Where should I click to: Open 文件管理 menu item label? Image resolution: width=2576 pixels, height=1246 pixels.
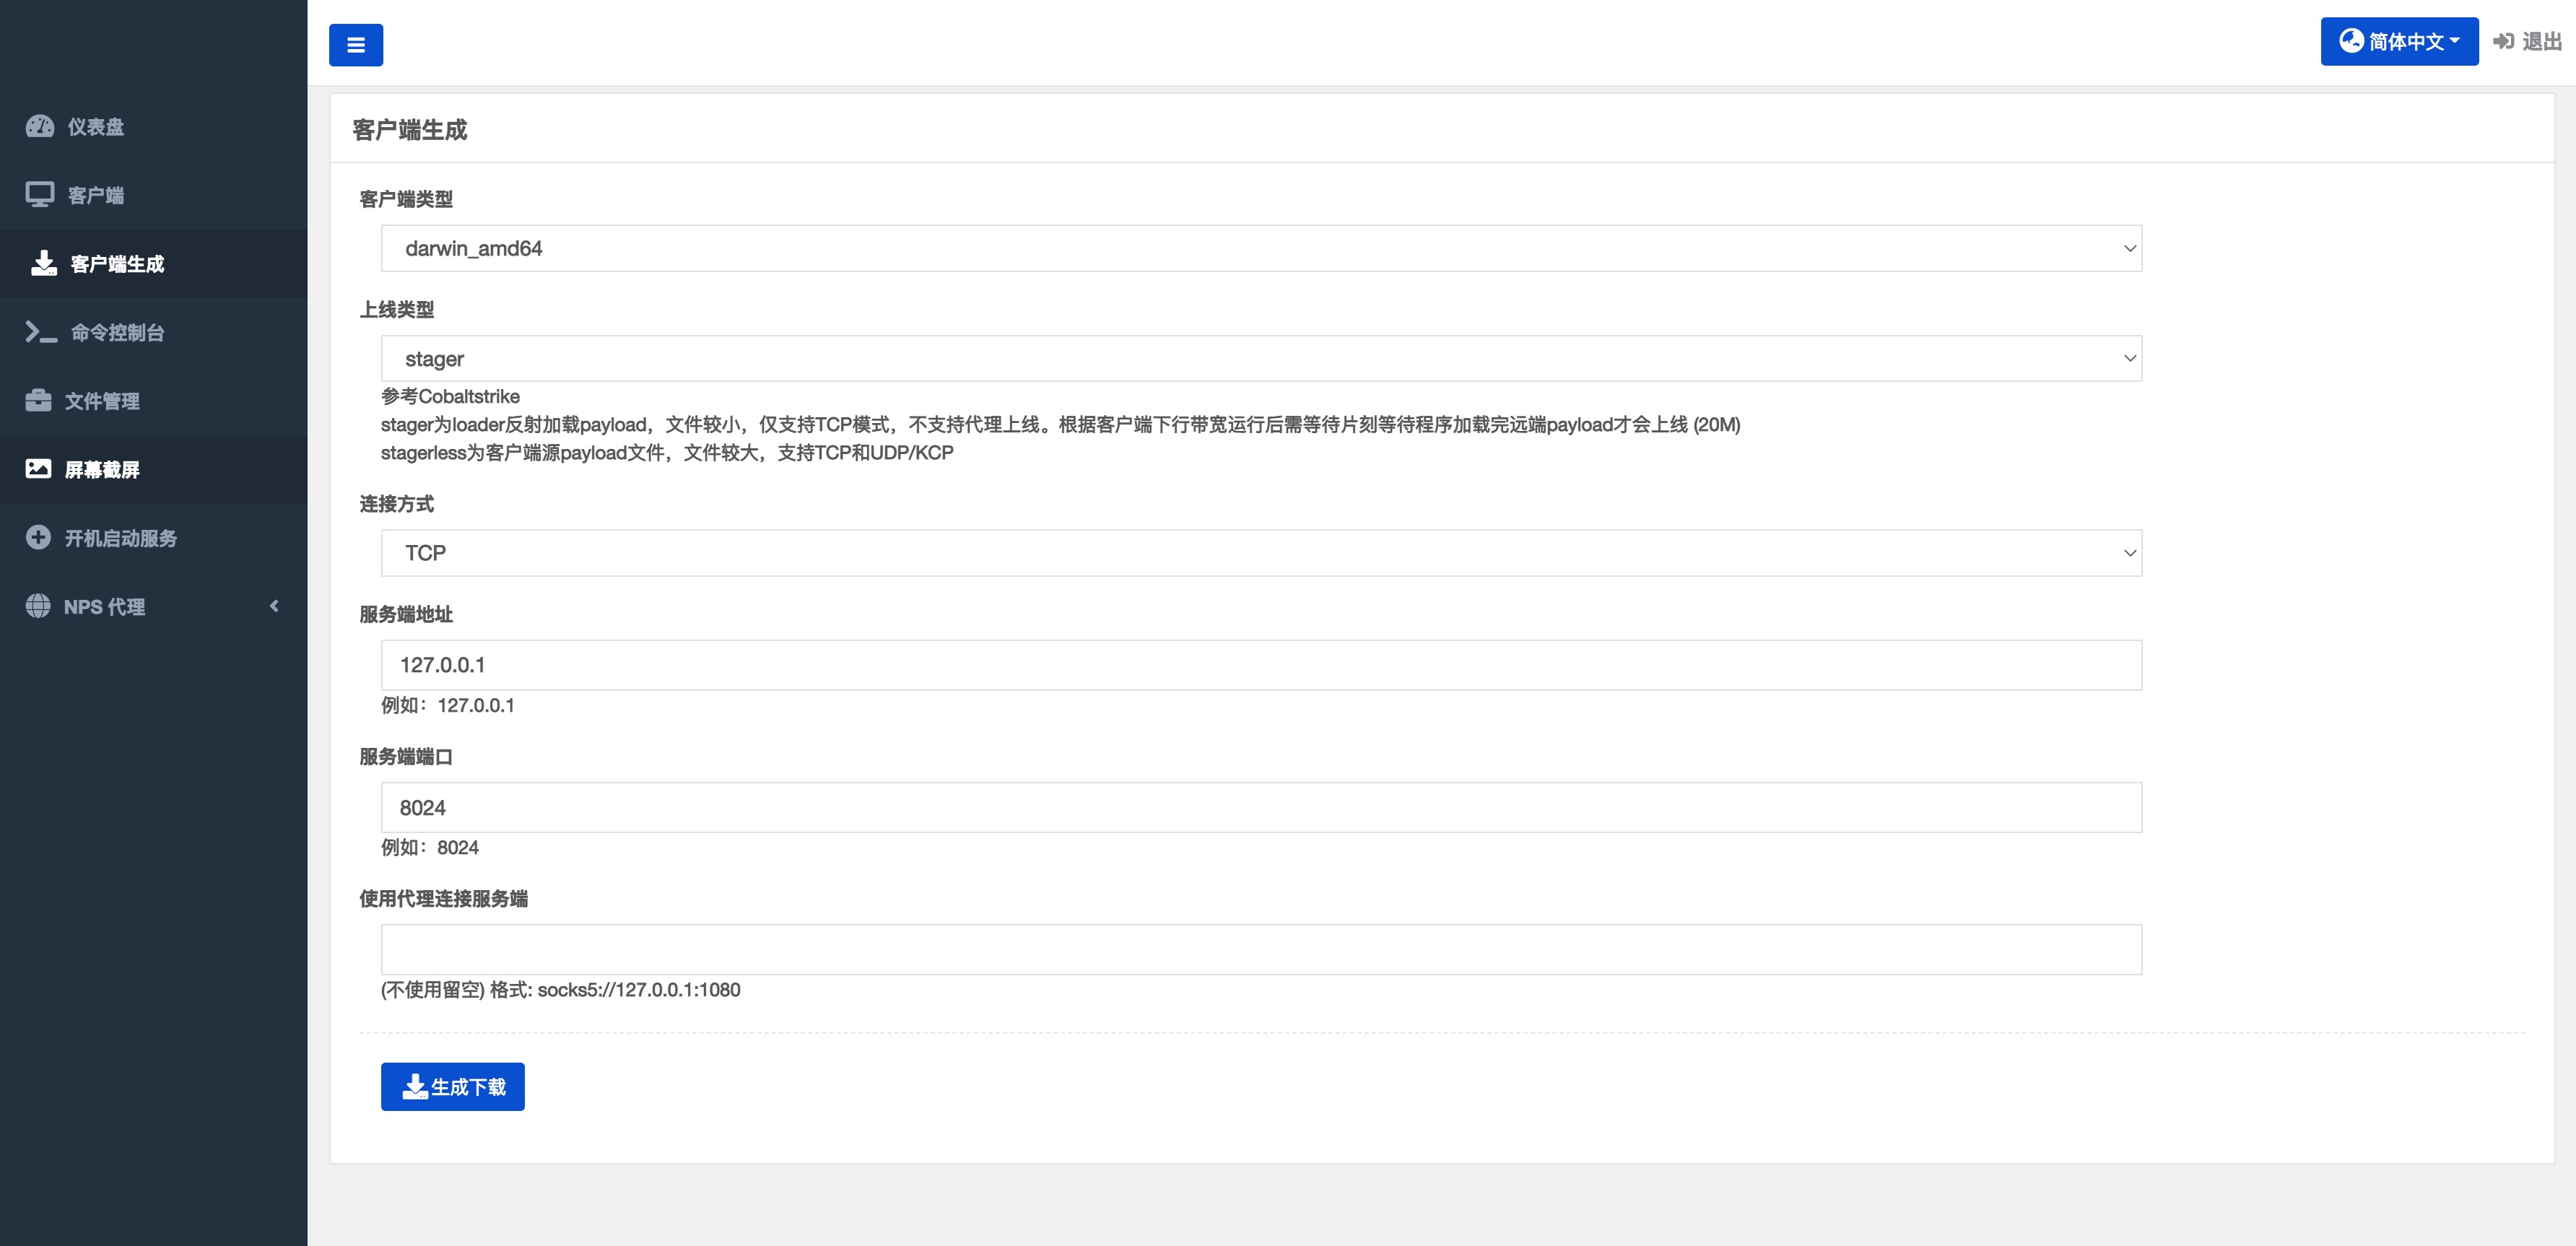coord(102,401)
